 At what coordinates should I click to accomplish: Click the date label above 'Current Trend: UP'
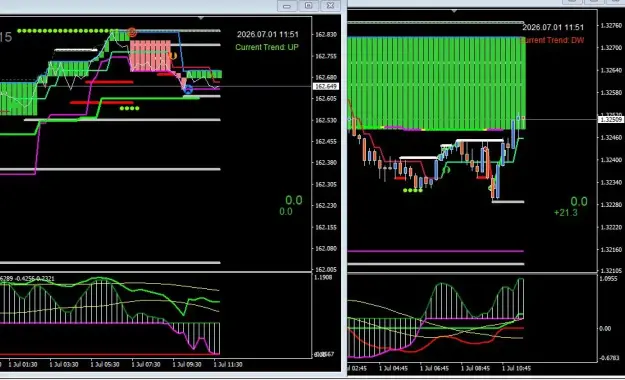click(267, 35)
